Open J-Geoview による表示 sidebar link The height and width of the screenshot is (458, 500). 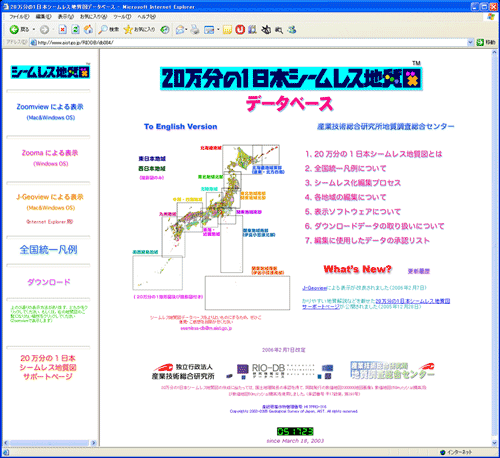click(x=50, y=197)
